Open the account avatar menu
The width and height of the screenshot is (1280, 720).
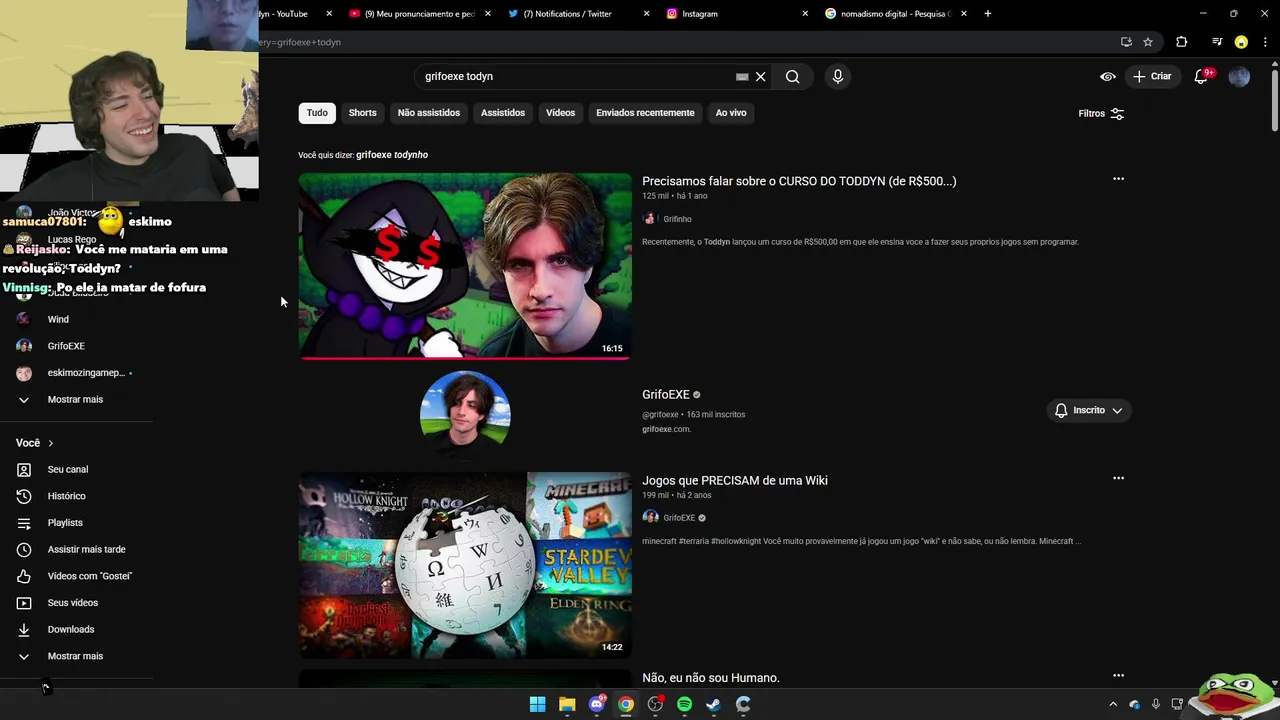pos(1239,76)
